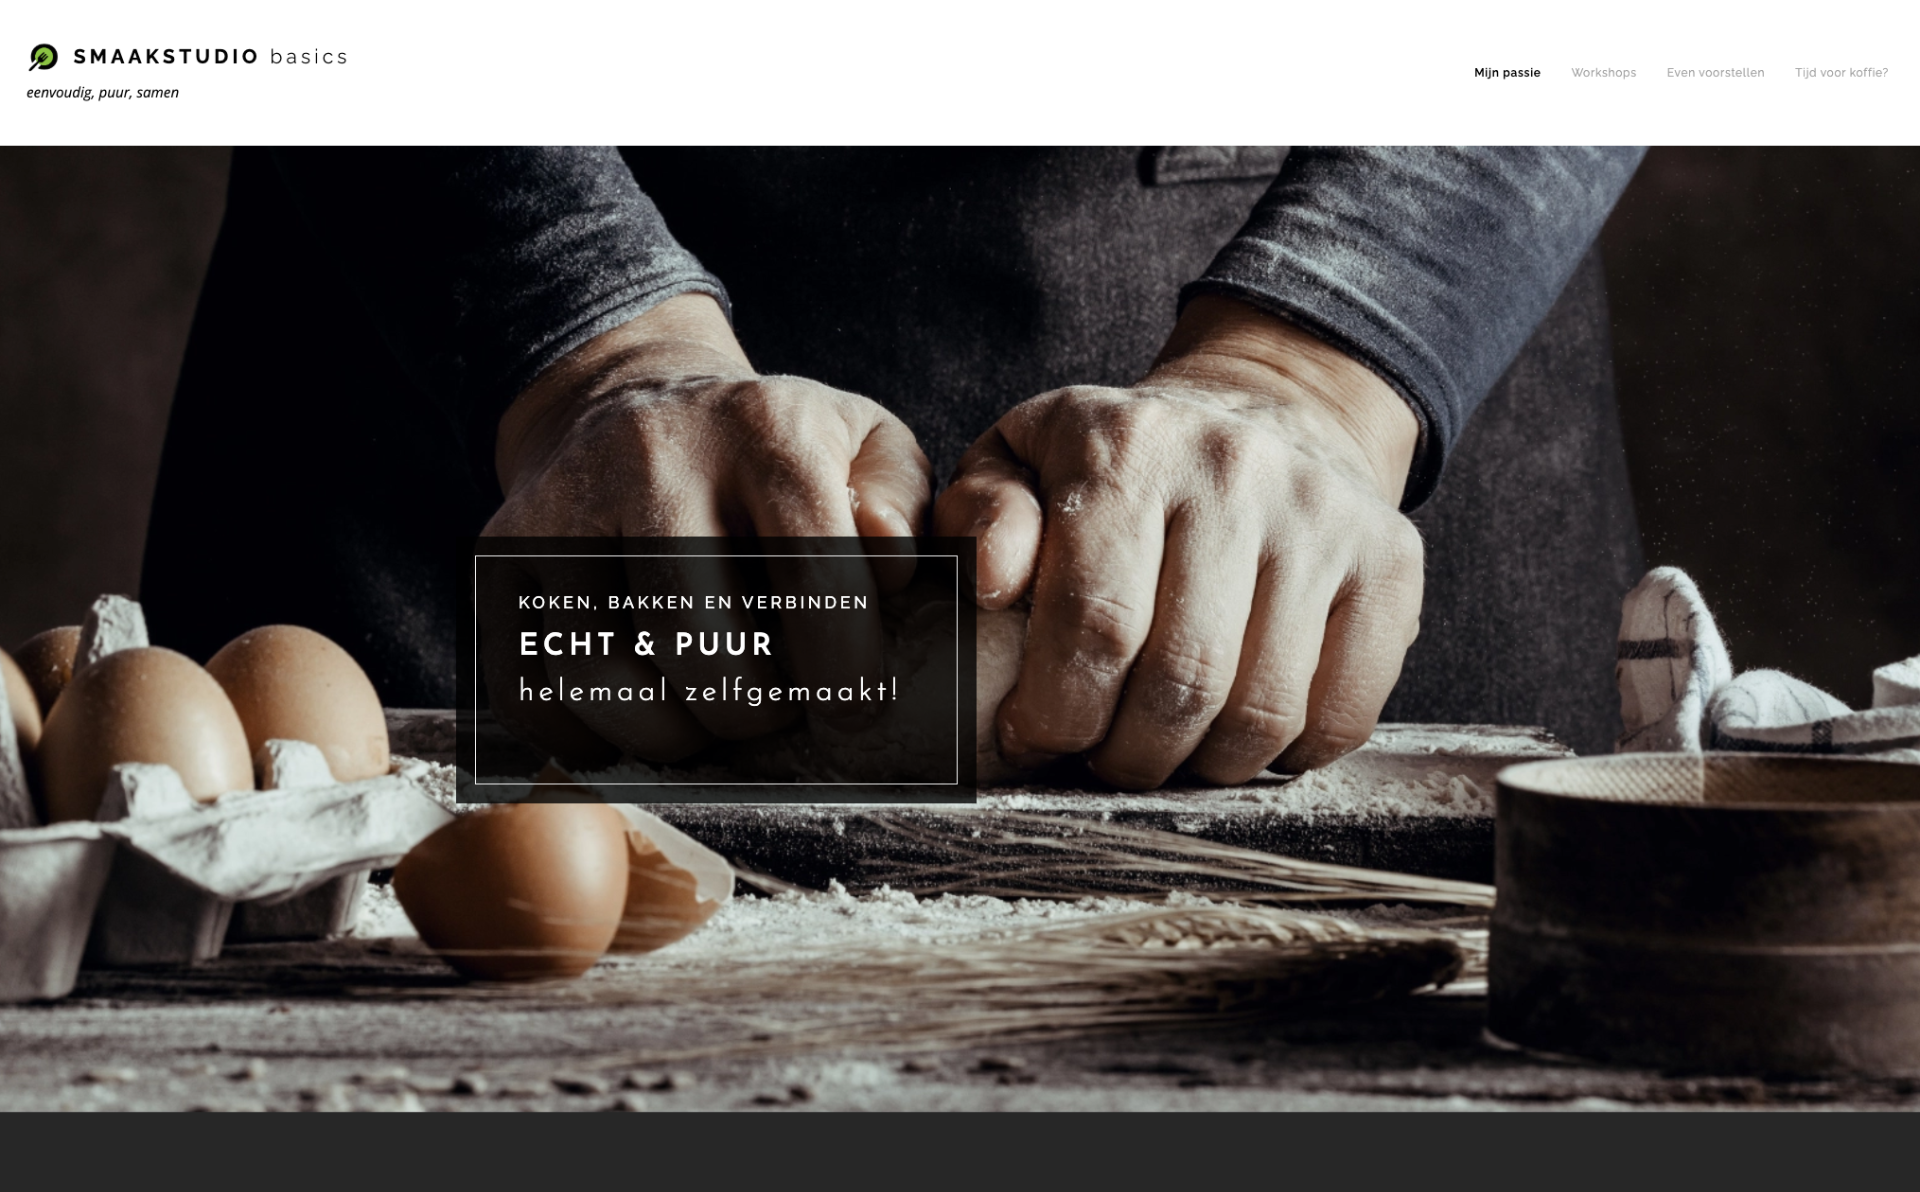The width and height of the screenshot is (1920, 1192).
Task: Click the 'KOKEN, BAKKEN EN VERBINDEN' subtitle
Action: (693, 603)
